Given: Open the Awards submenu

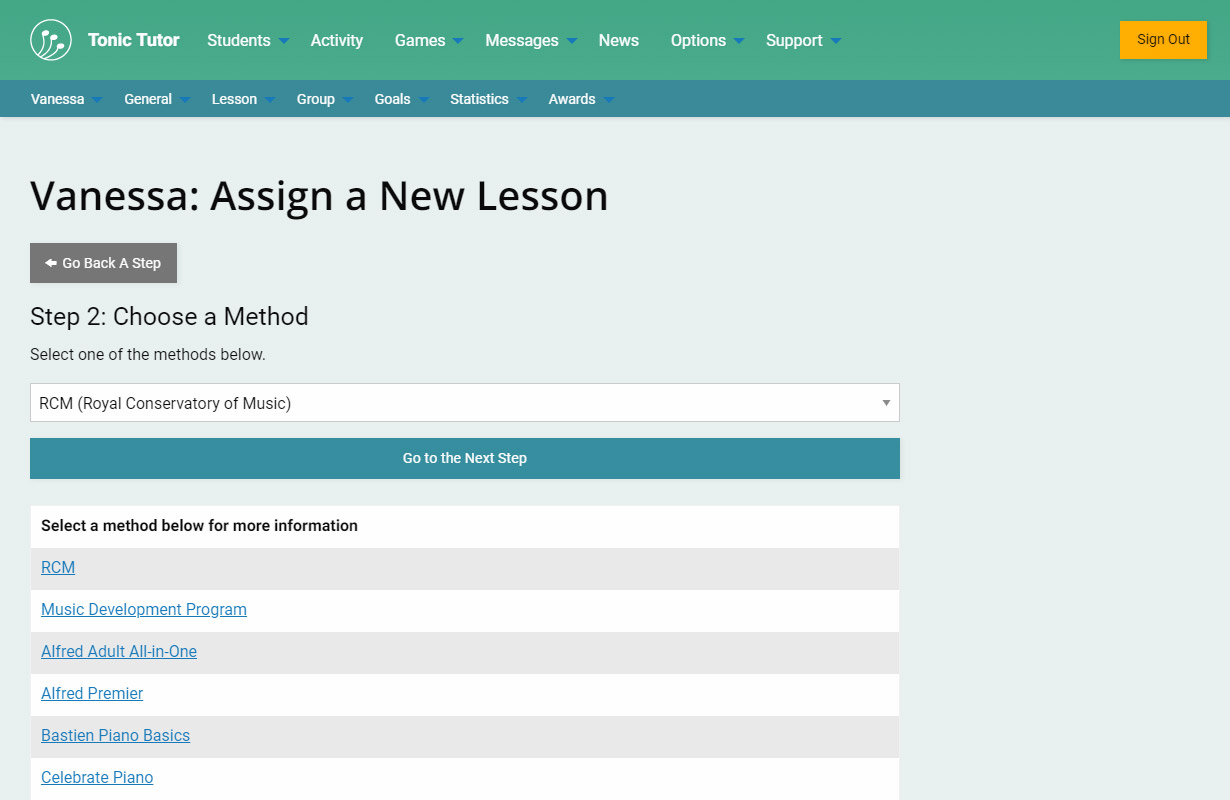Looking at the screenshot, I should tap(580, 99).
